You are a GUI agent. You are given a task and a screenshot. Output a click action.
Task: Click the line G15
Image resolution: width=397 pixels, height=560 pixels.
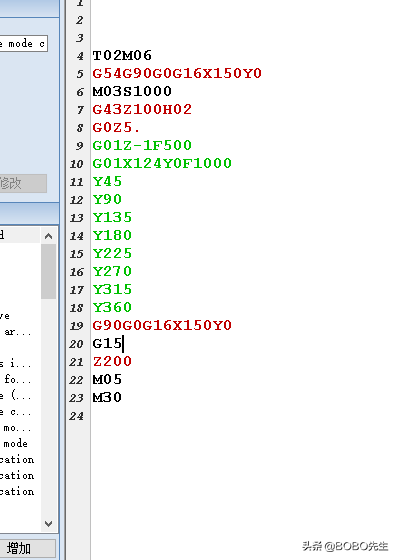(107, 344)
